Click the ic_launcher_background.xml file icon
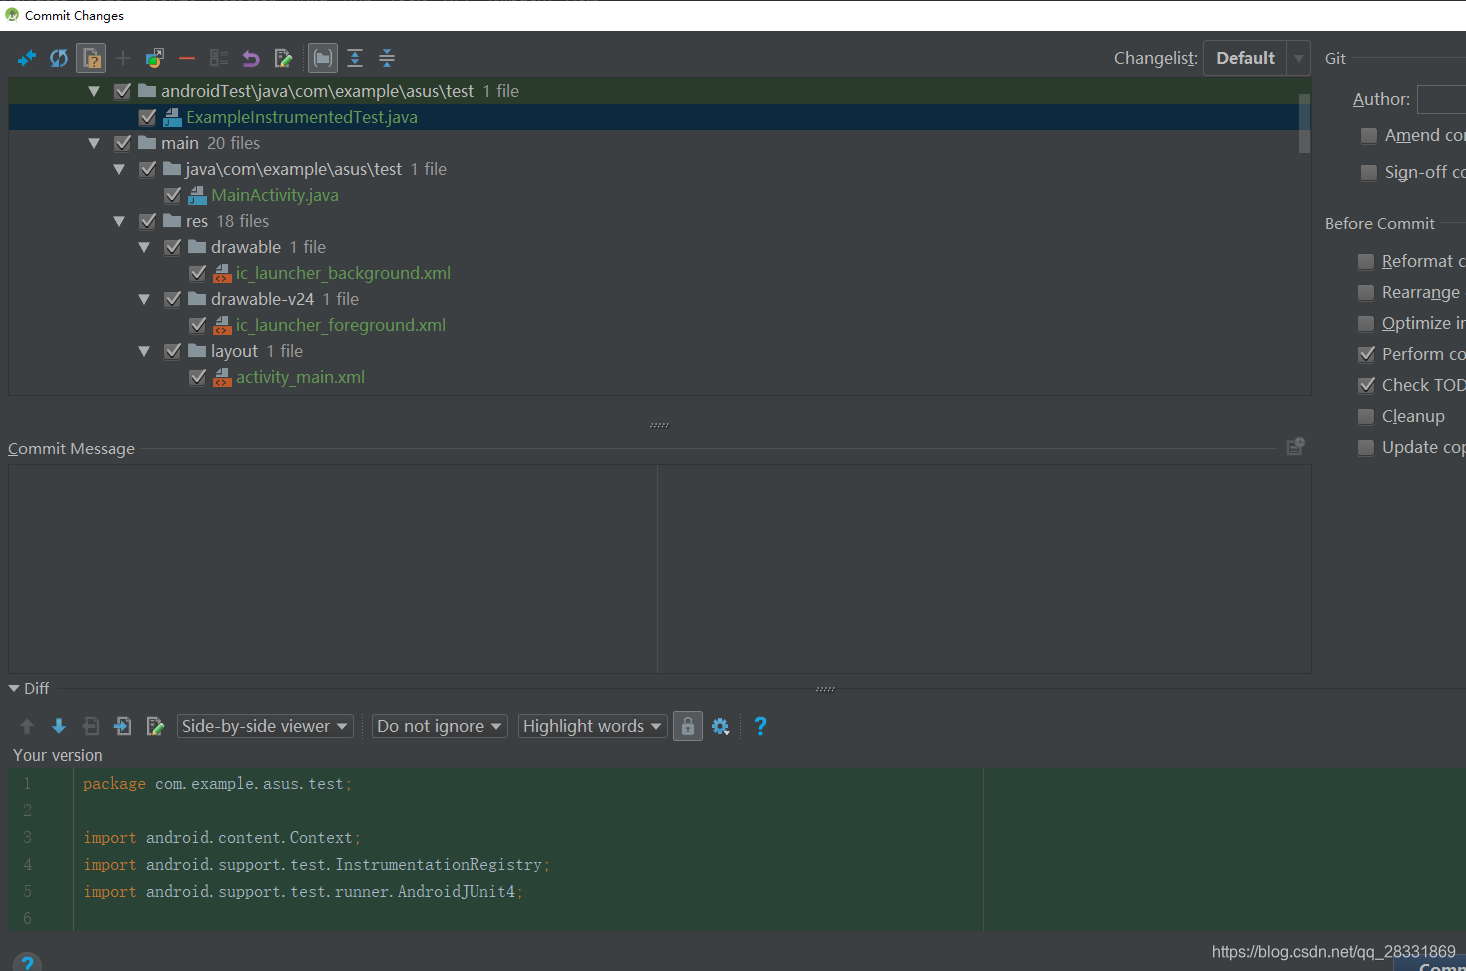 [x=222, y=273]
